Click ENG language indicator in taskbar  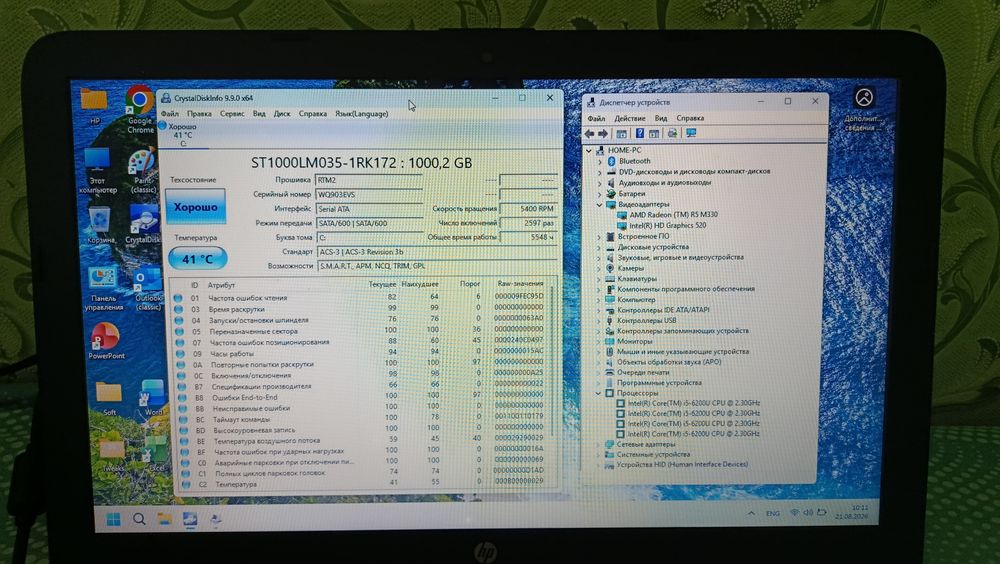click(772, 513)
